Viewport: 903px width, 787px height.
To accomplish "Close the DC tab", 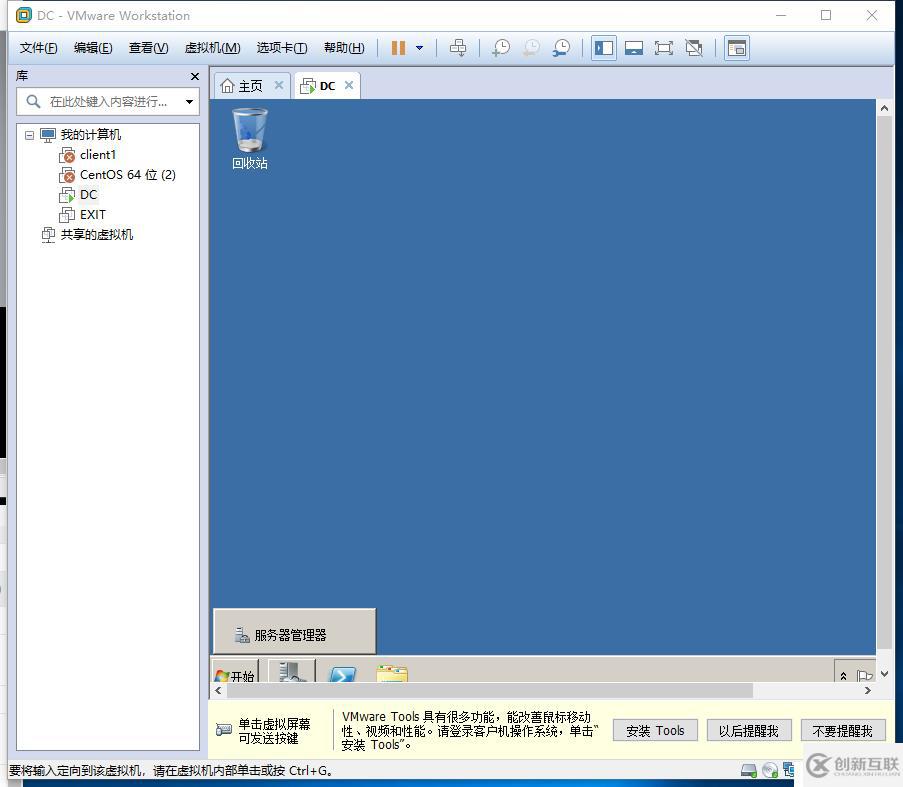I will tap(349, 85).
